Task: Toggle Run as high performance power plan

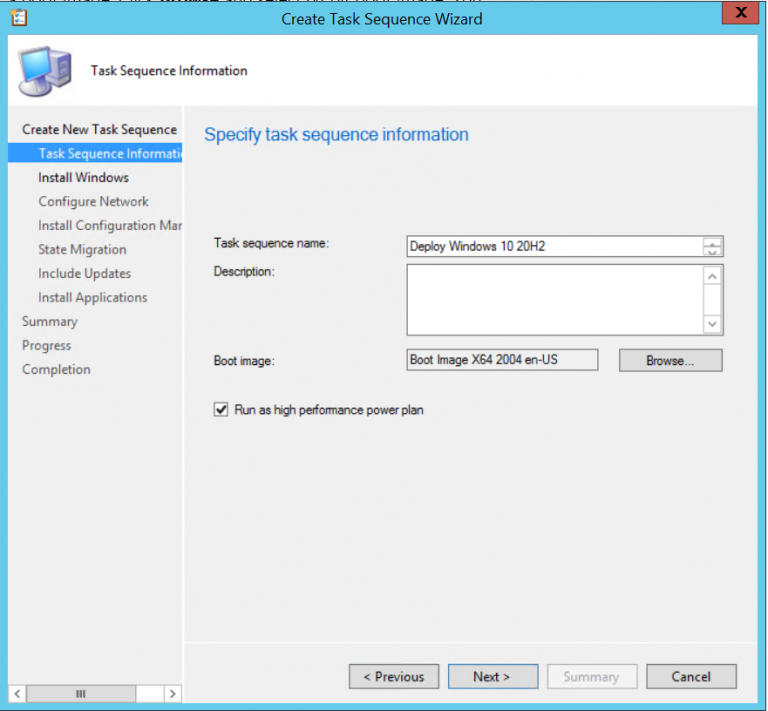Action: click(221, 410)
